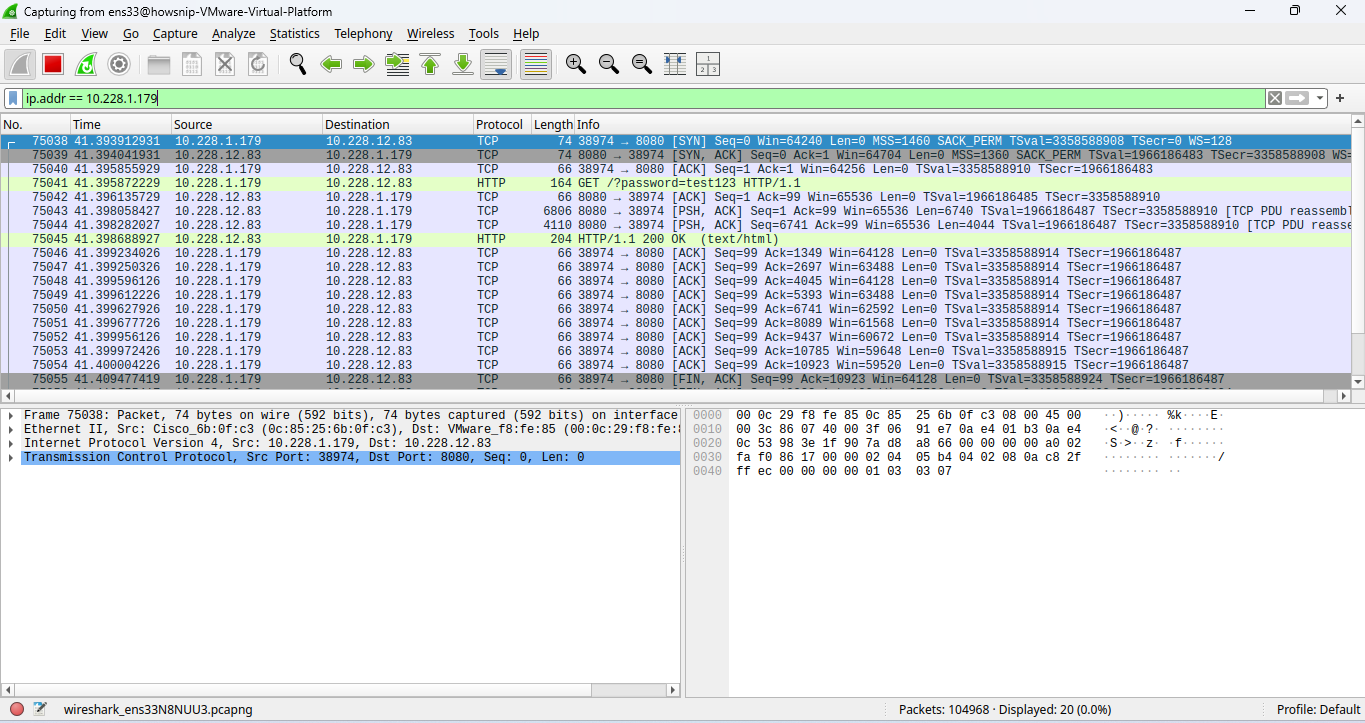Expand the Frame 75038 tree row
This screenshot has width=1365, height=723.
pyautogui.click(x=10, y=416)
